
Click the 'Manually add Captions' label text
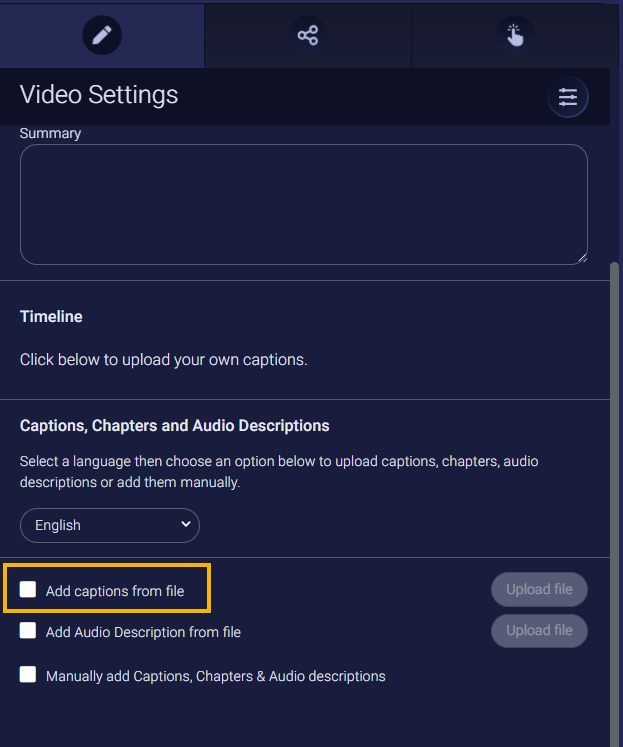click(x=215, y=676)
